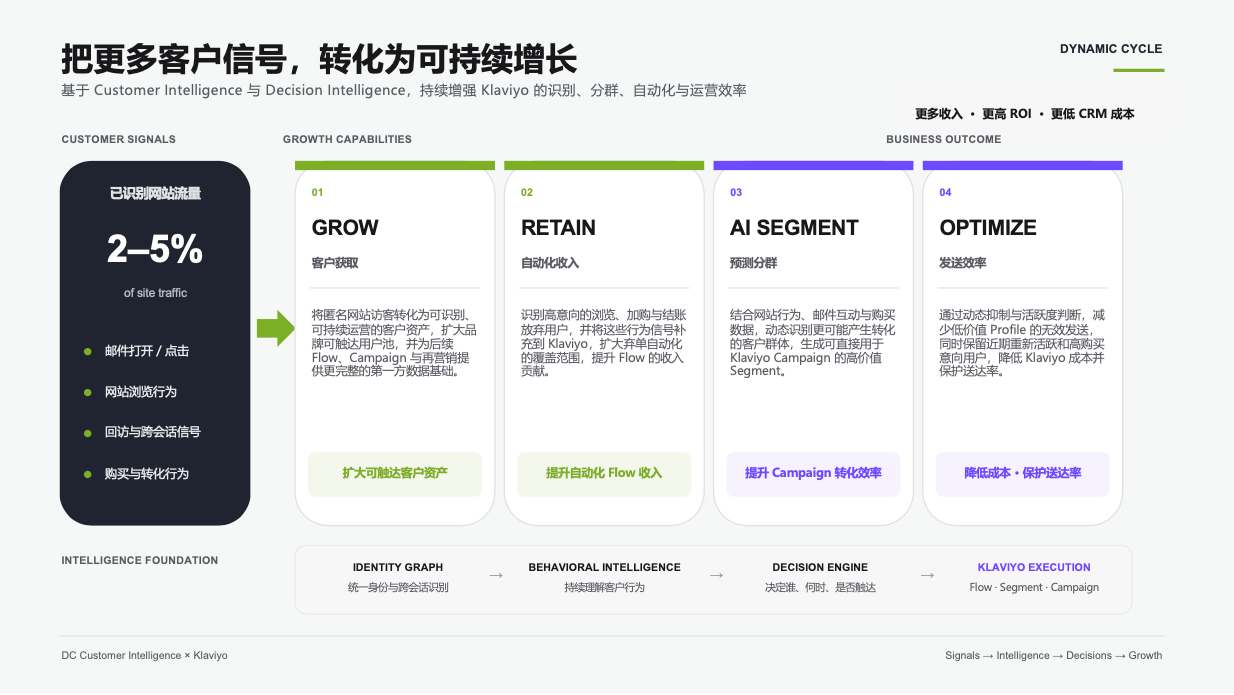The width and height of the screenshot is (1234, 695).
Task: Select the AI SEGMENT card heading
Action: pos(794,228)
